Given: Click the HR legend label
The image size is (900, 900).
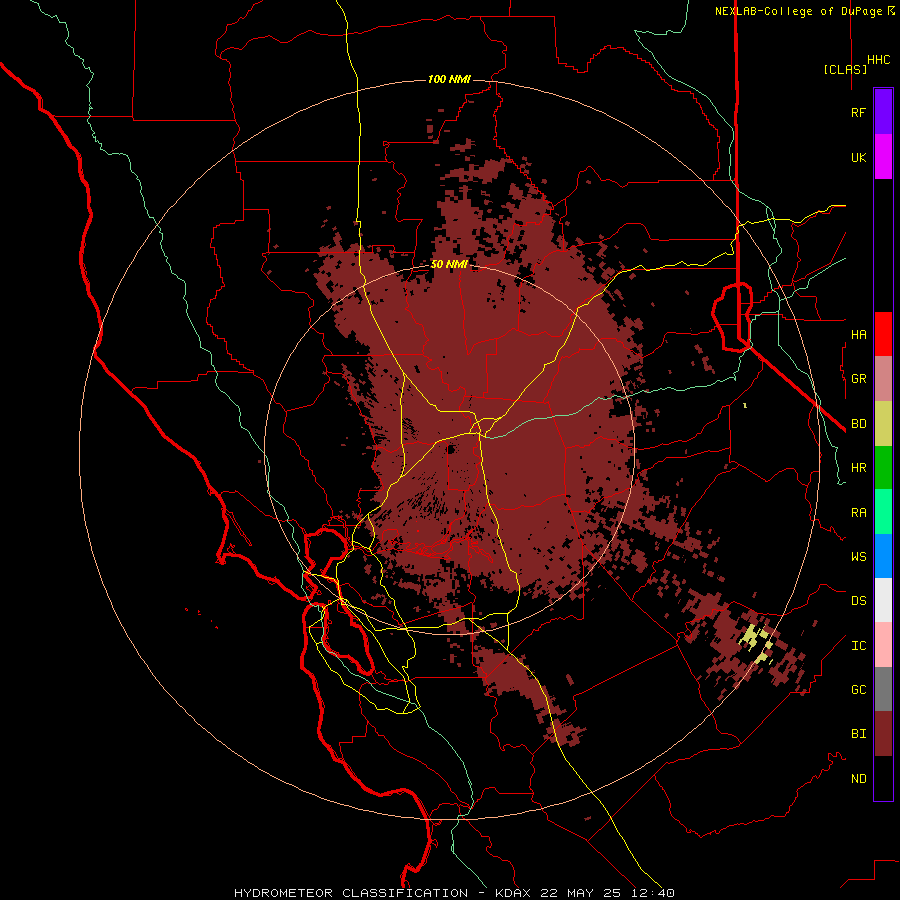Looking at the screenshot, I should 858,468.
